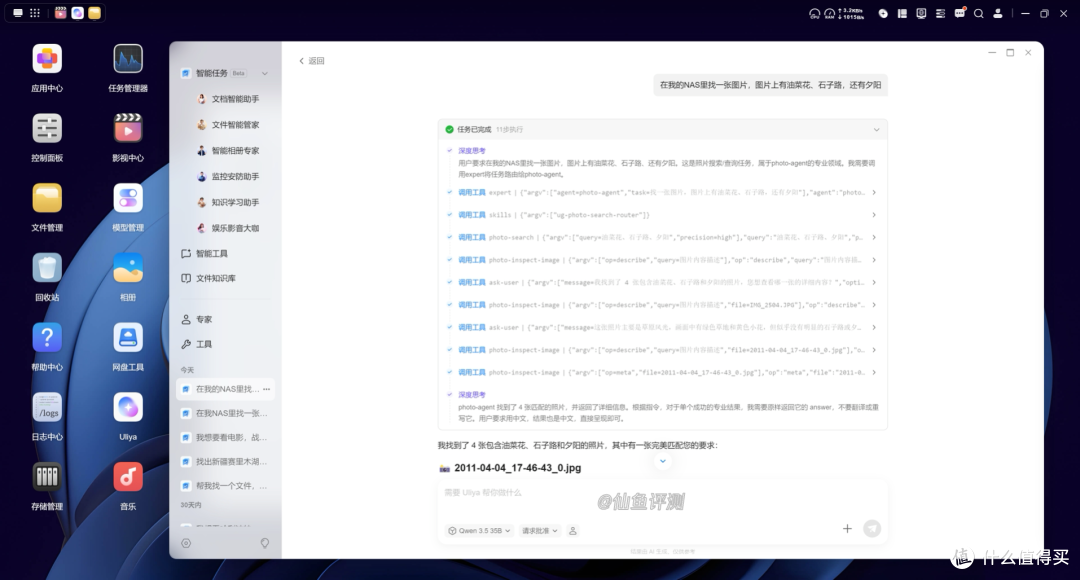This screenshot has width=1080, height=580.
Task: Open chat history 在我NAS里找一张...
Action: coord(225,413)
